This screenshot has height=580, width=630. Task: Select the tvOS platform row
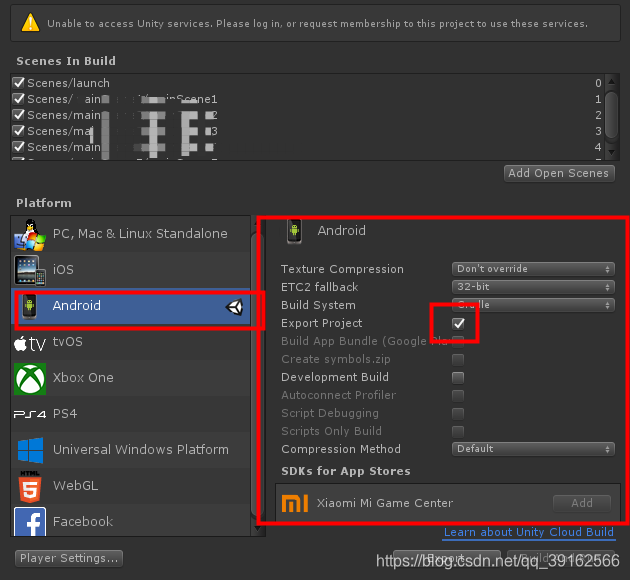tap(131, 342)
